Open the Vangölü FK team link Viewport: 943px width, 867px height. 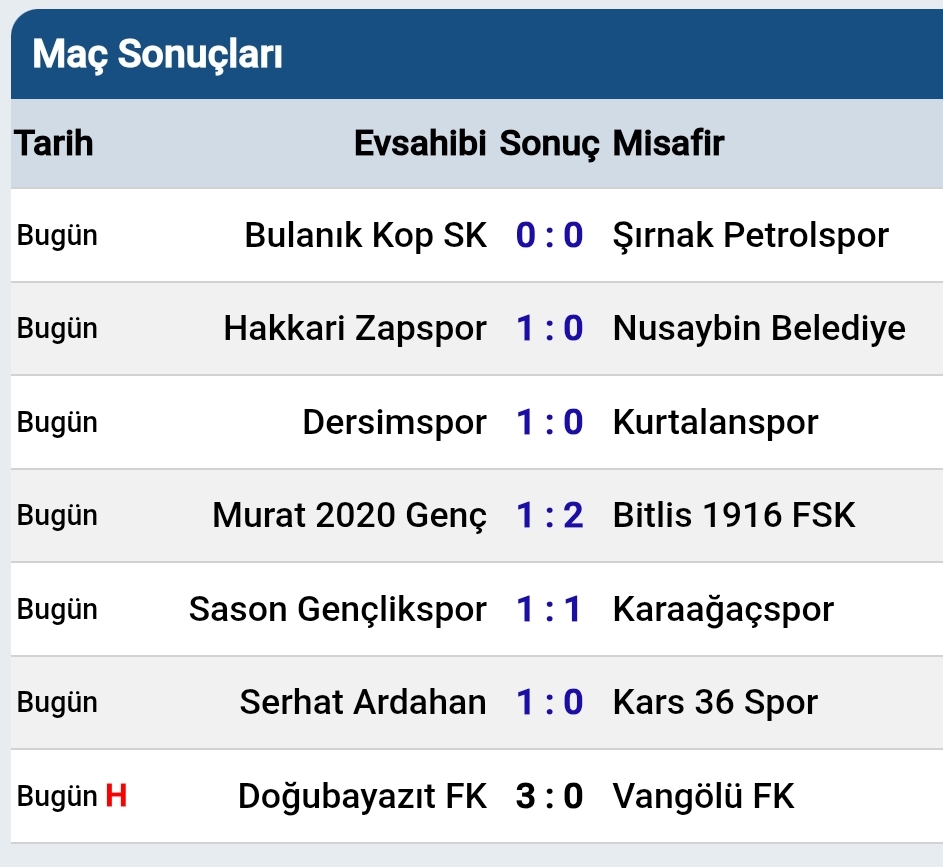tap(703, 797)
